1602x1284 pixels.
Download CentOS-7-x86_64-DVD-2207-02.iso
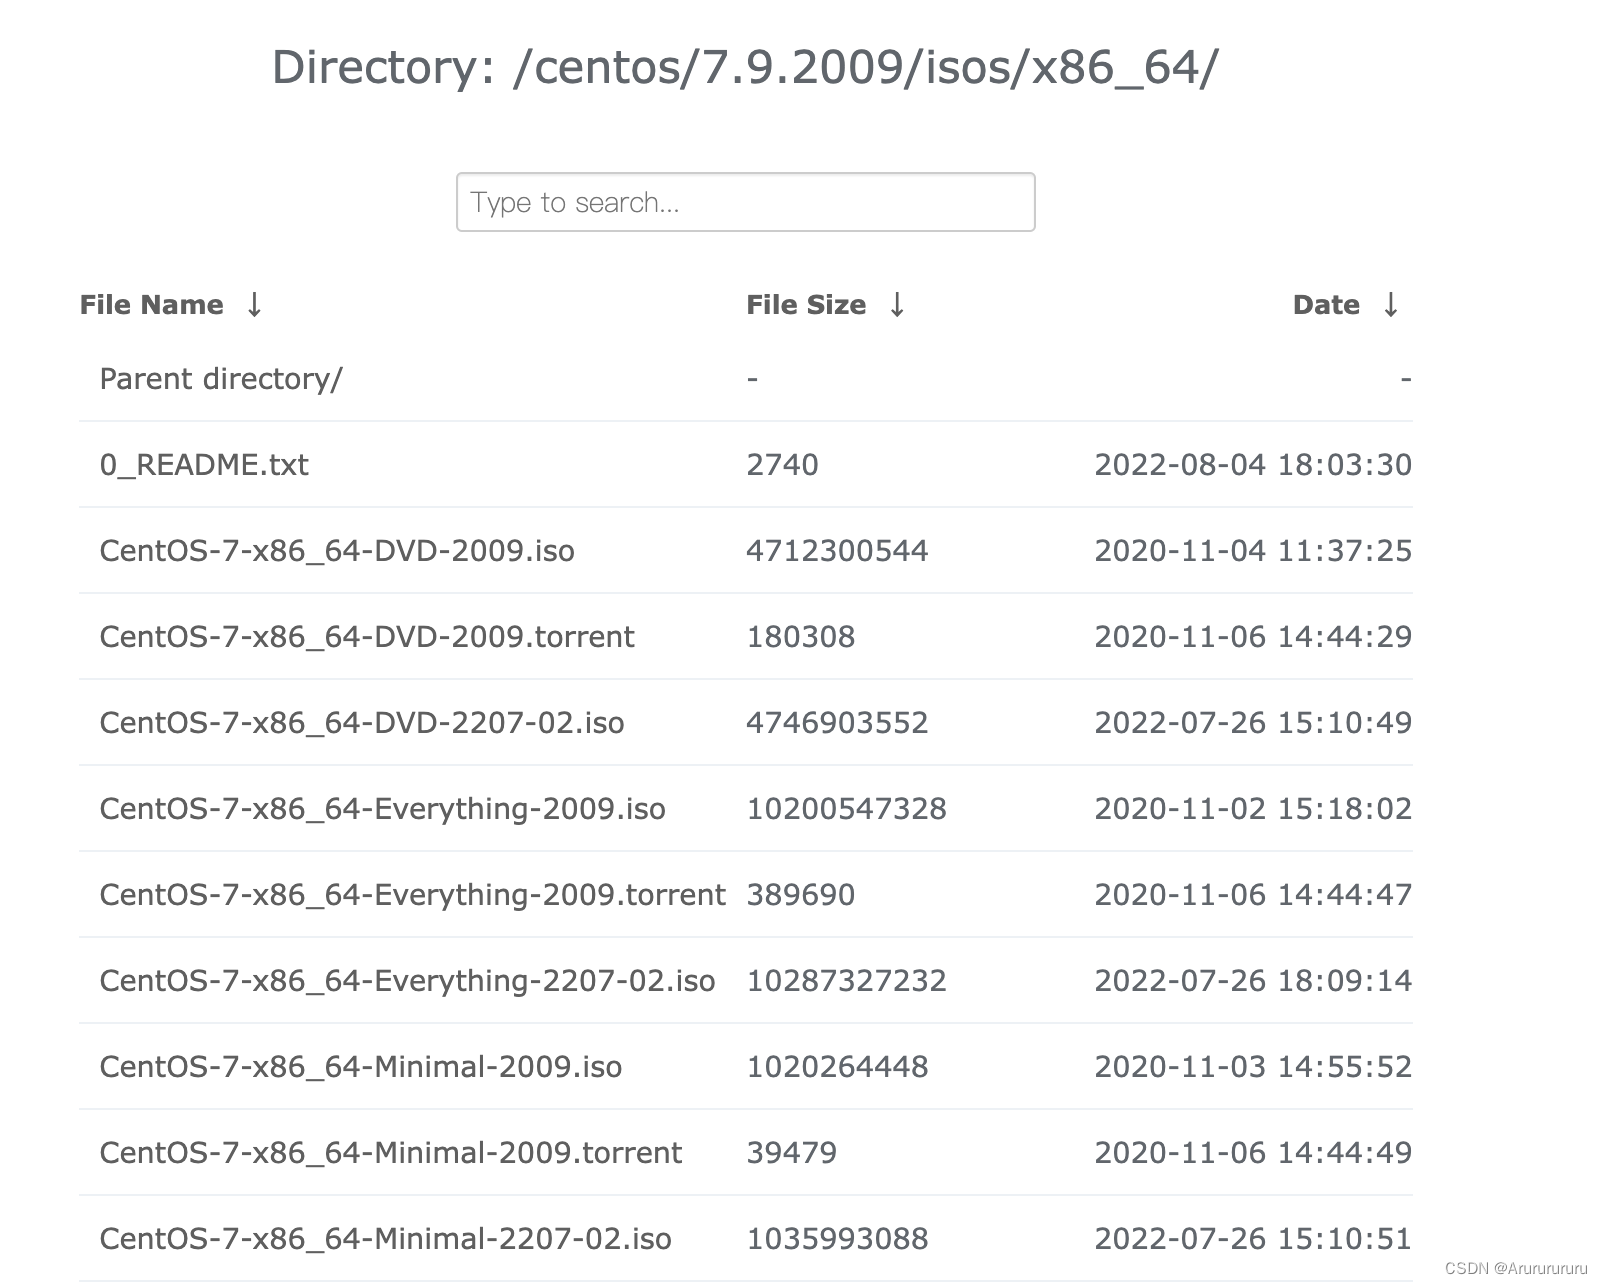tap(362, 723)
